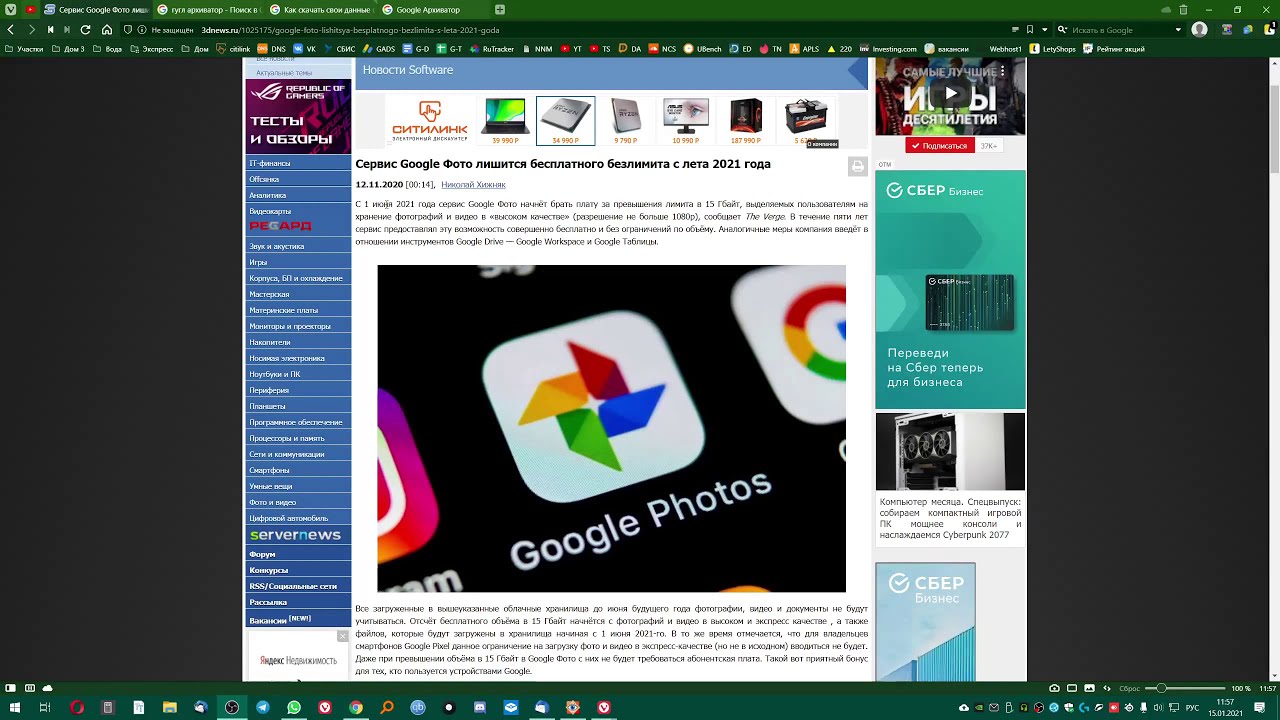
Task: Open Discord from the taskbar
Action: coord(480,707)
